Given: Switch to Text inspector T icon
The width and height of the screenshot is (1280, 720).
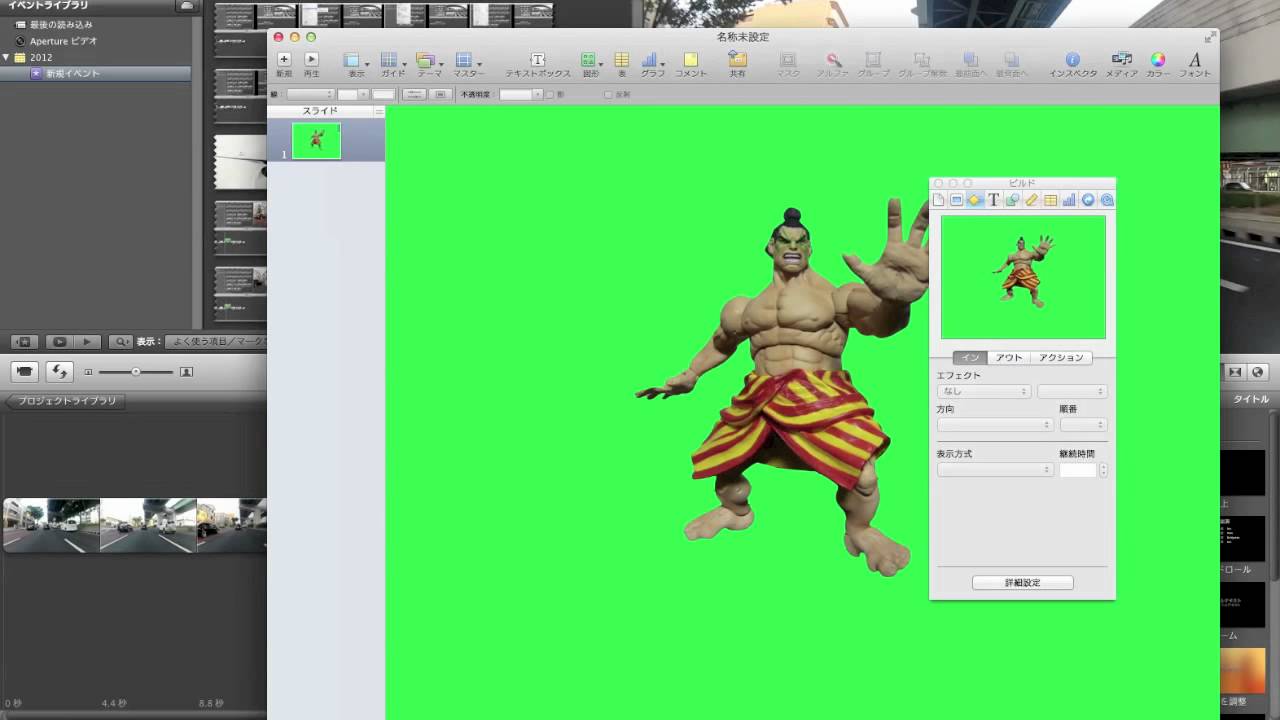Looking at the screenshot, I should tap(993, 200).
